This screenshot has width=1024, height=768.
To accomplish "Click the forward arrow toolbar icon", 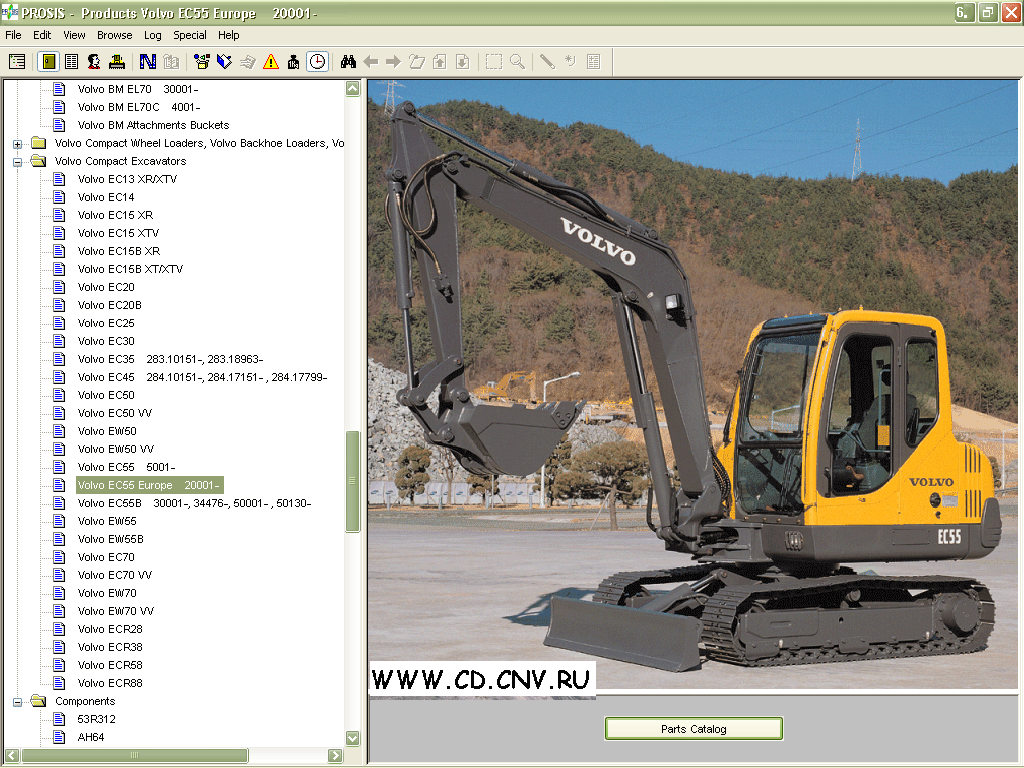I will (393, 62).
